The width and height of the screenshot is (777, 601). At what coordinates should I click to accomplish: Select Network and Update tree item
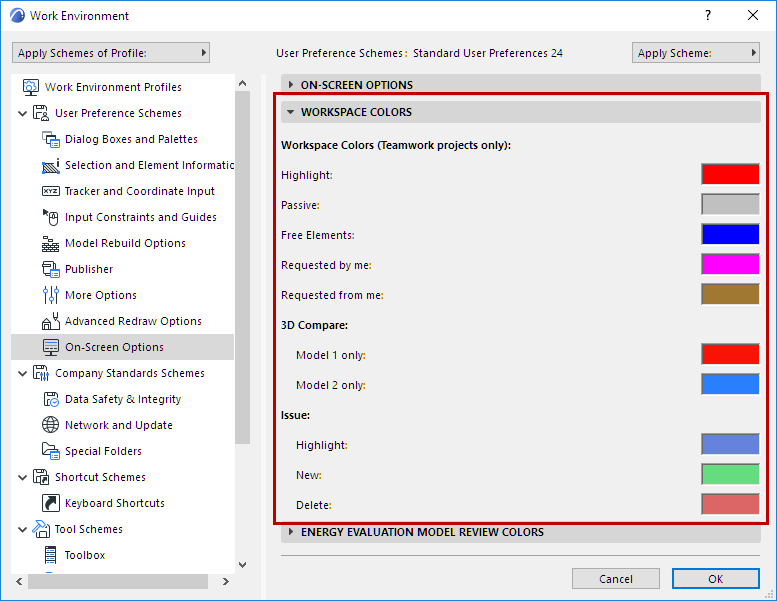[x=118, y=425]
